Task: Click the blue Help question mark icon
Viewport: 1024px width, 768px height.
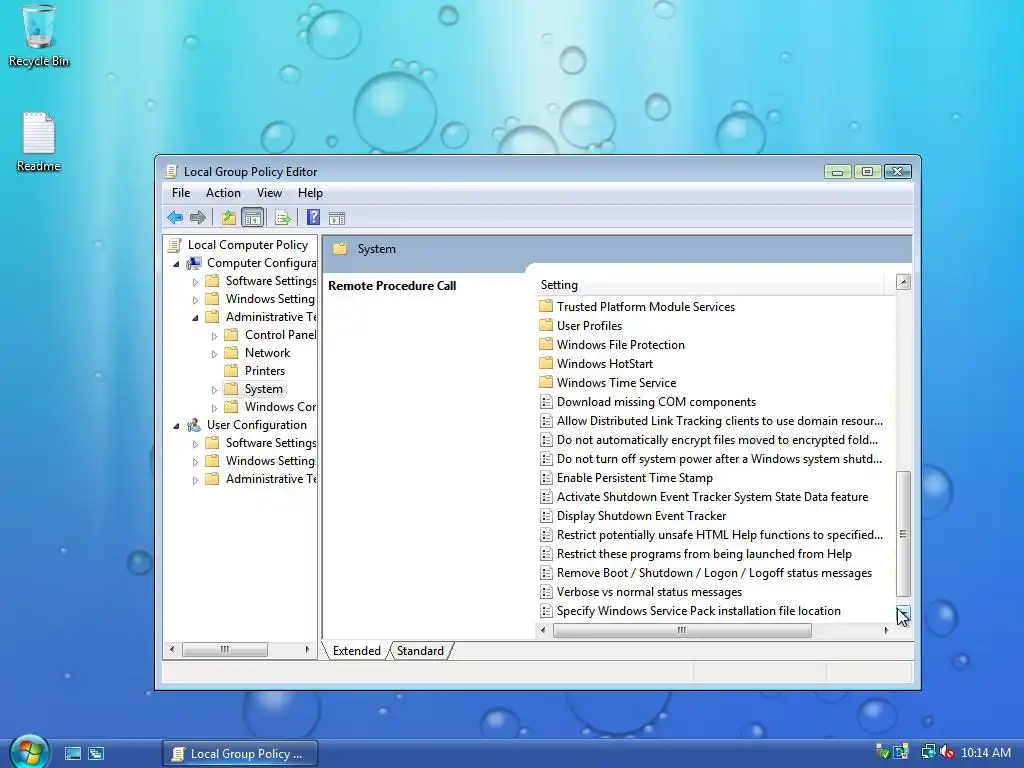Action: coord(313,217)
